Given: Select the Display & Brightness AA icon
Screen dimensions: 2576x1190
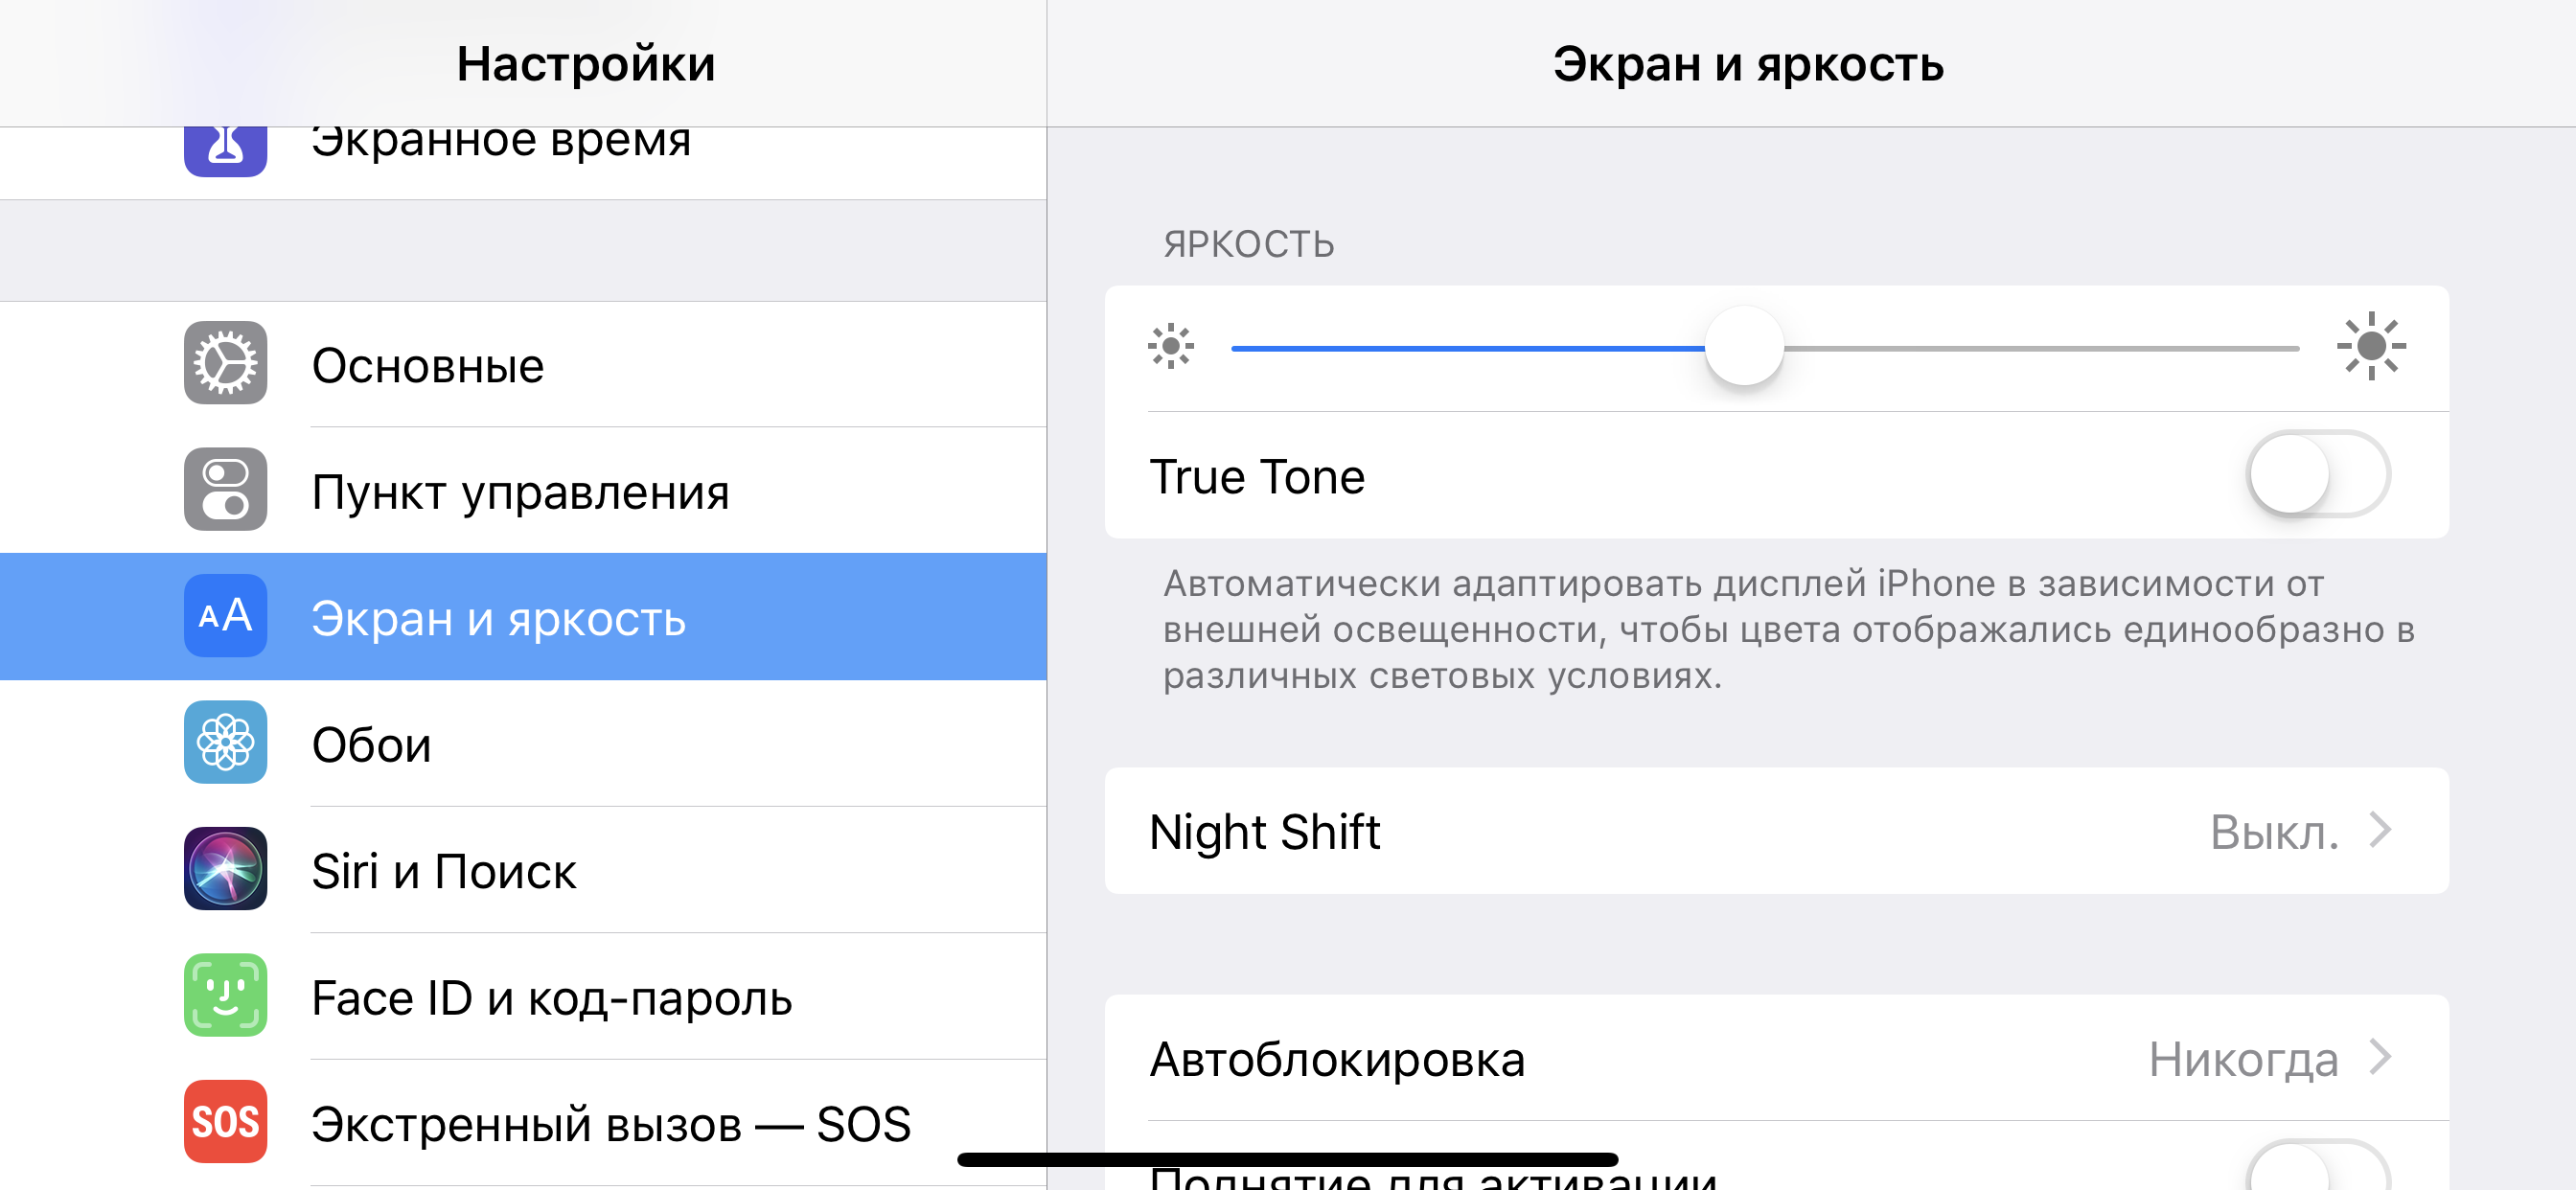Looking at the screenshot, I should pyautogui.click(x=225, y=616).
